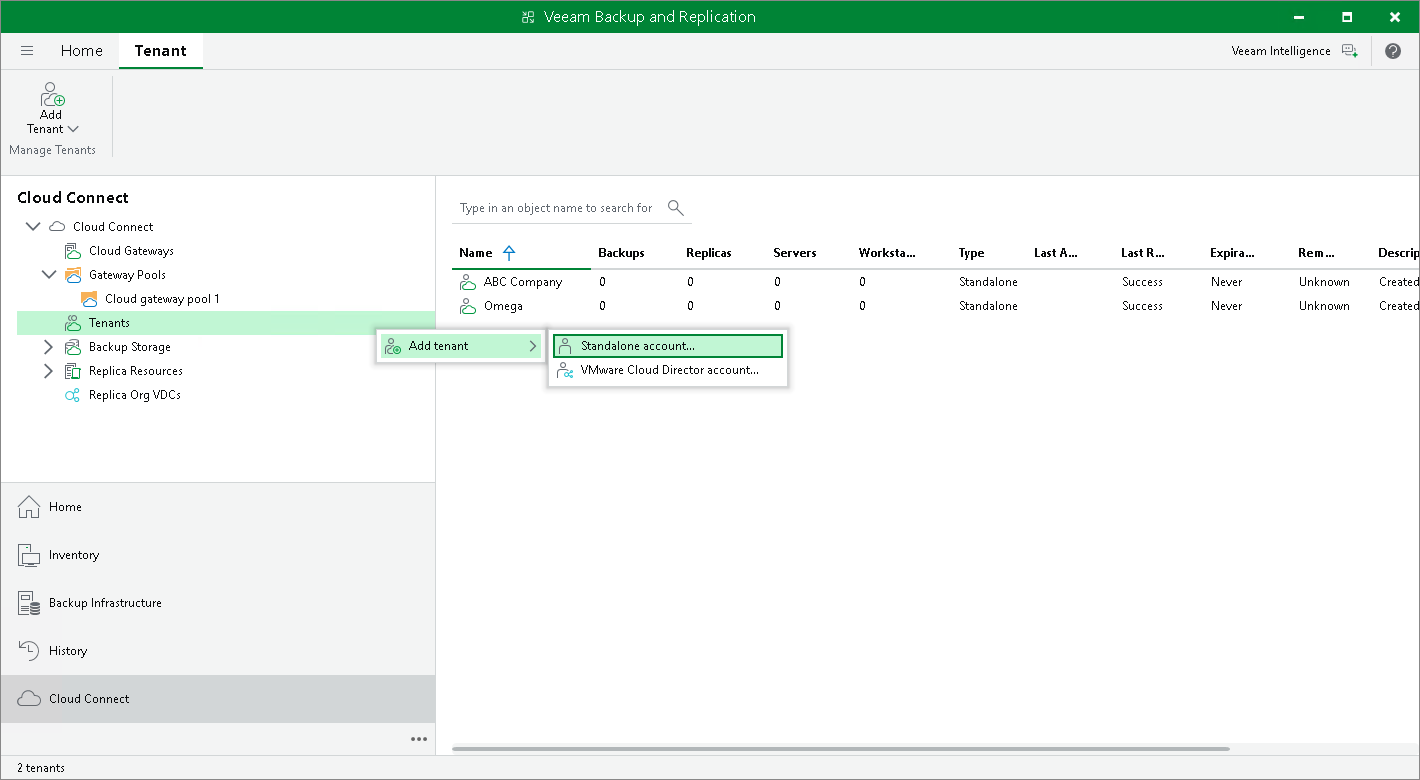Open the Backup Infrastructure view
This screenshot has width=1420, height=780.
[x=105, y=603]
